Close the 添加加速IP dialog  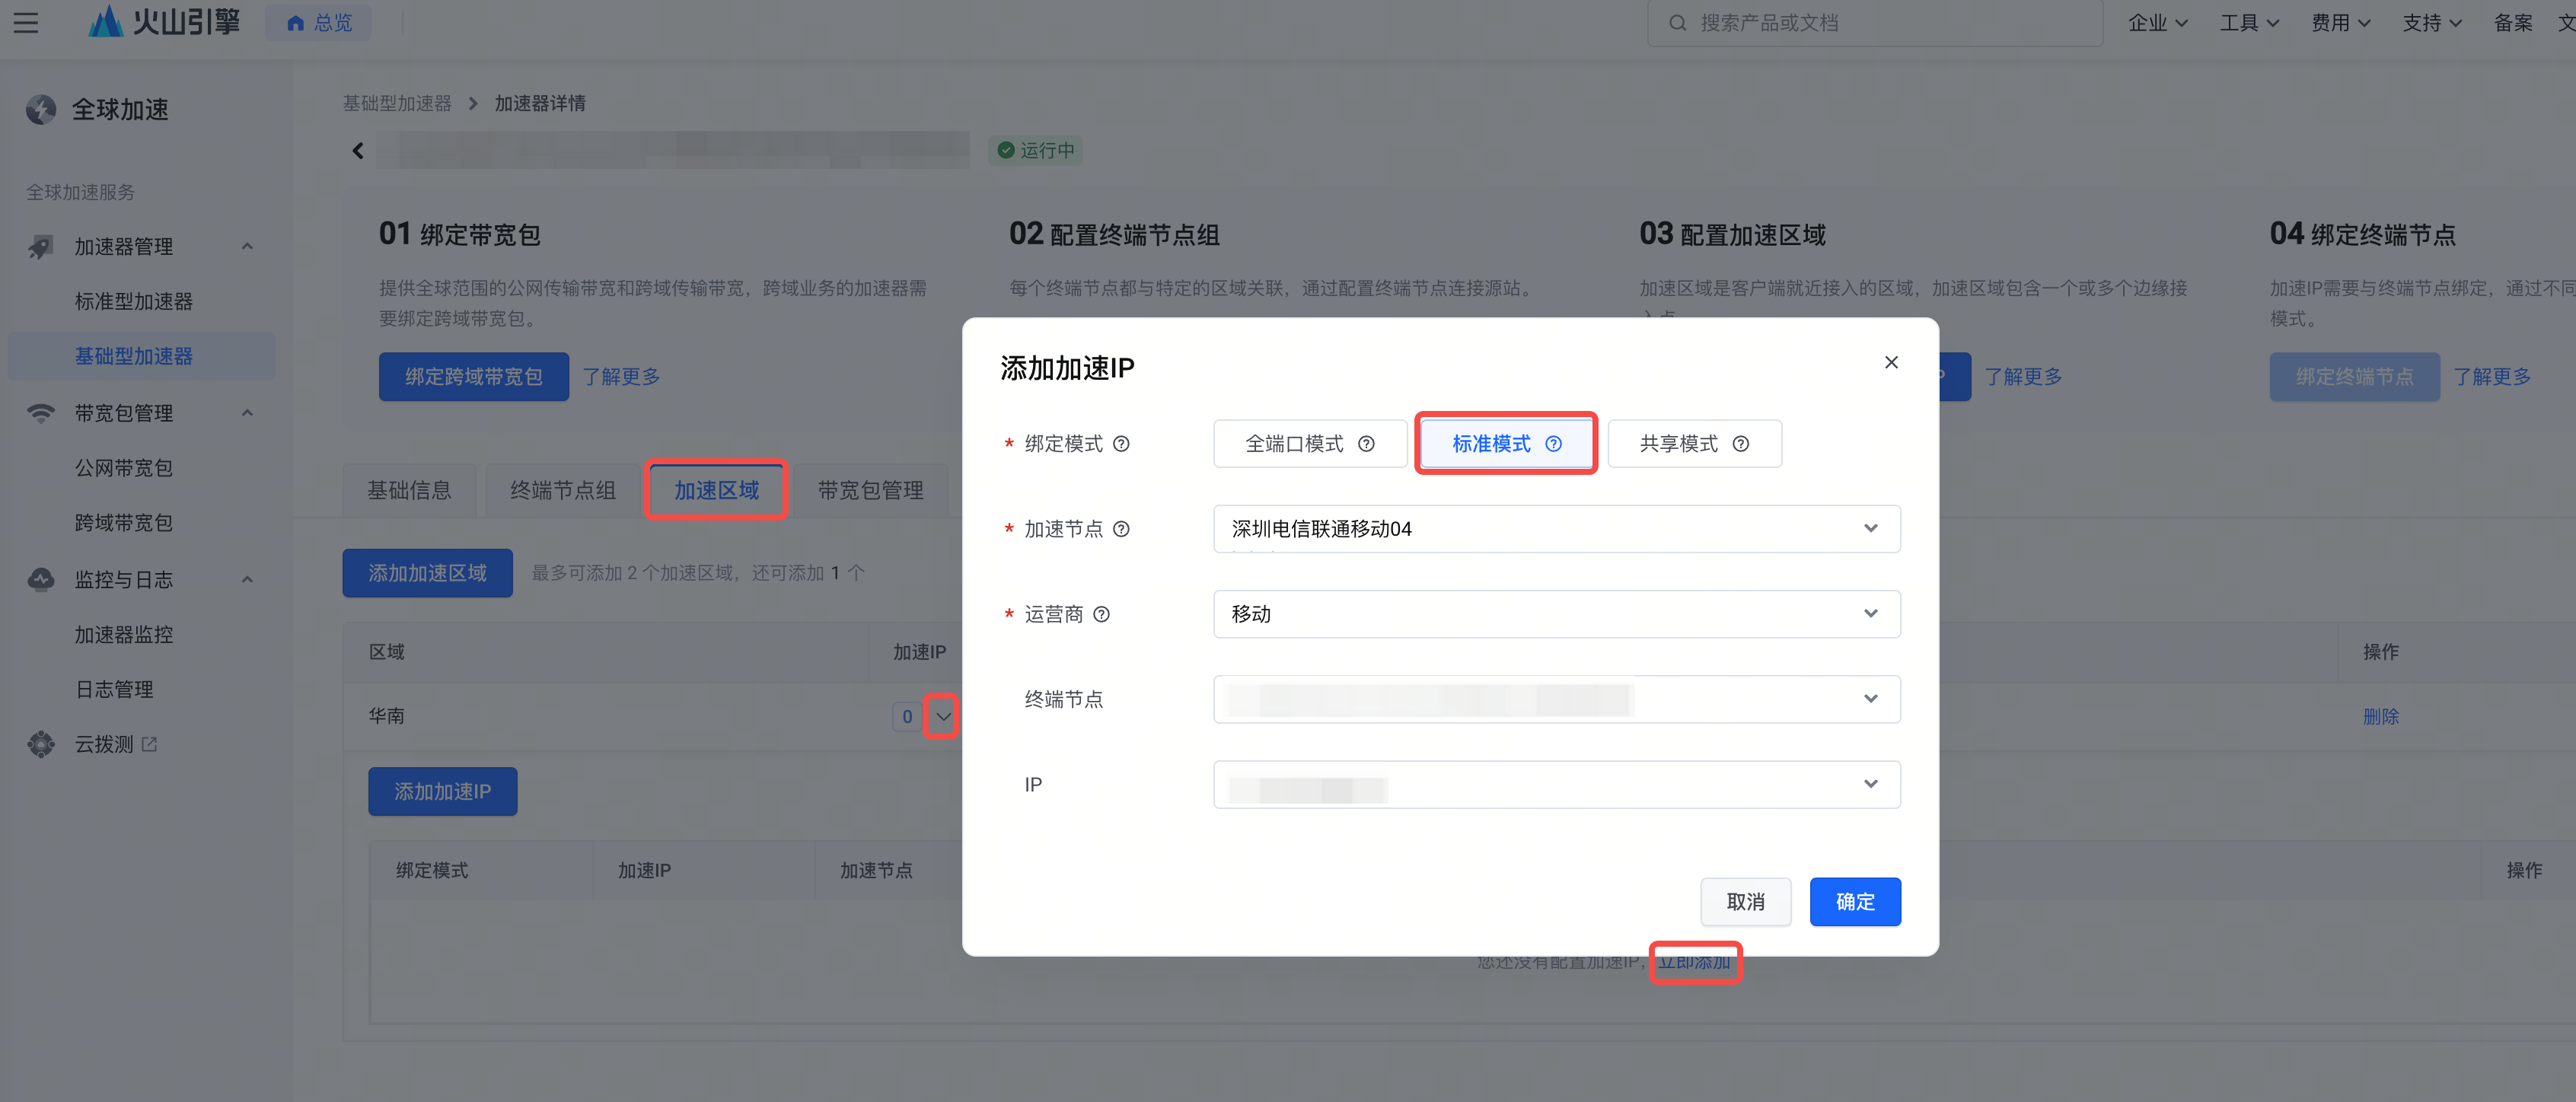1891,362
